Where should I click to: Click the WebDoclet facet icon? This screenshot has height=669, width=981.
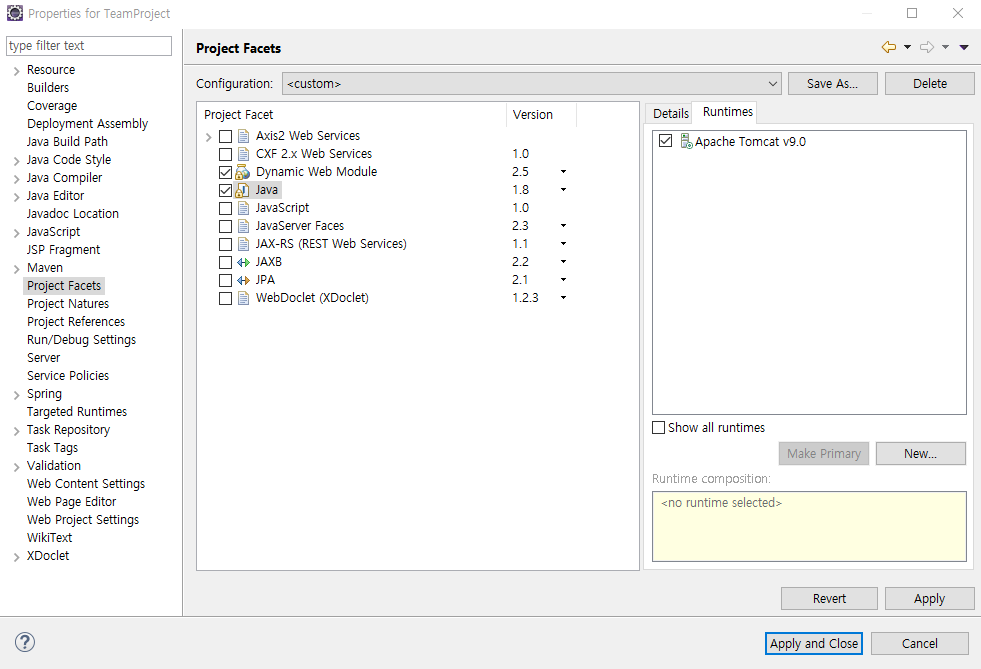[243, 299]
